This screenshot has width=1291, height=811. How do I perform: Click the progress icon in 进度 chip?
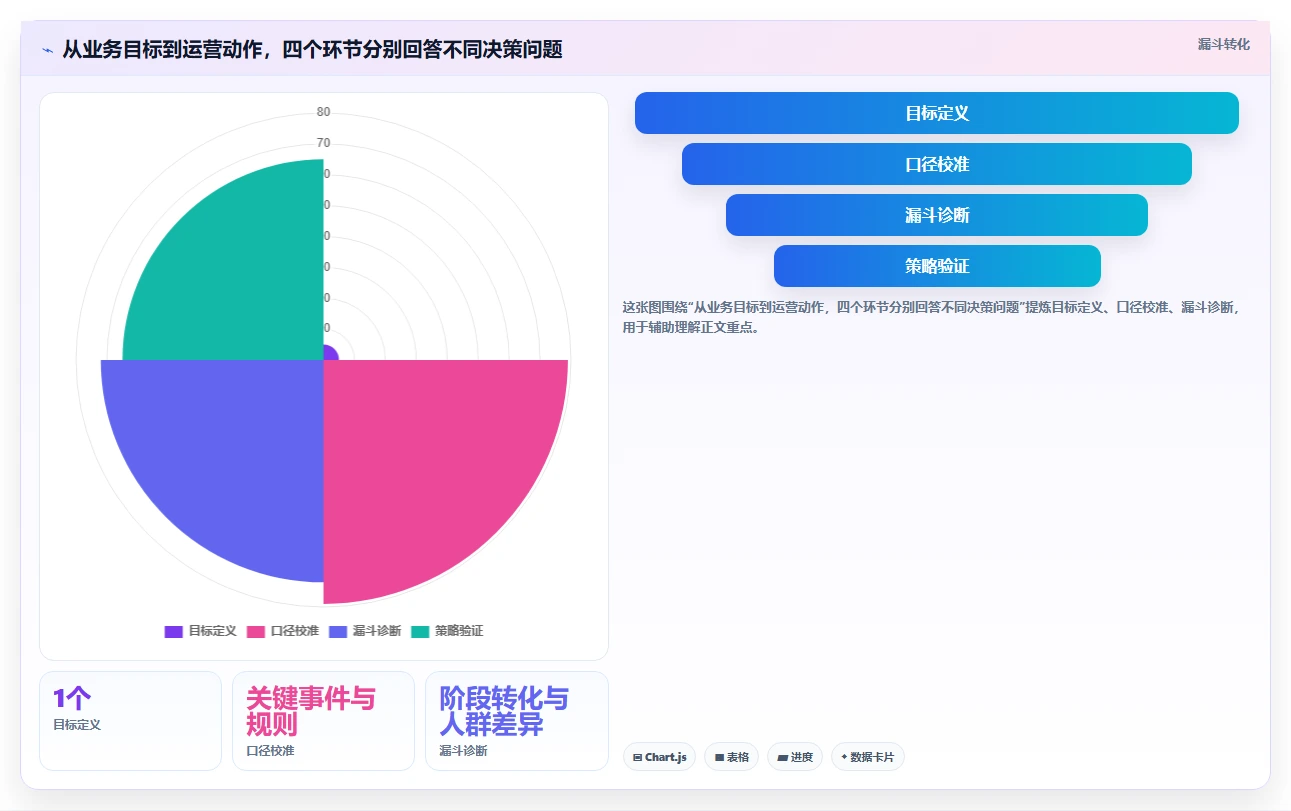point(782,758)
